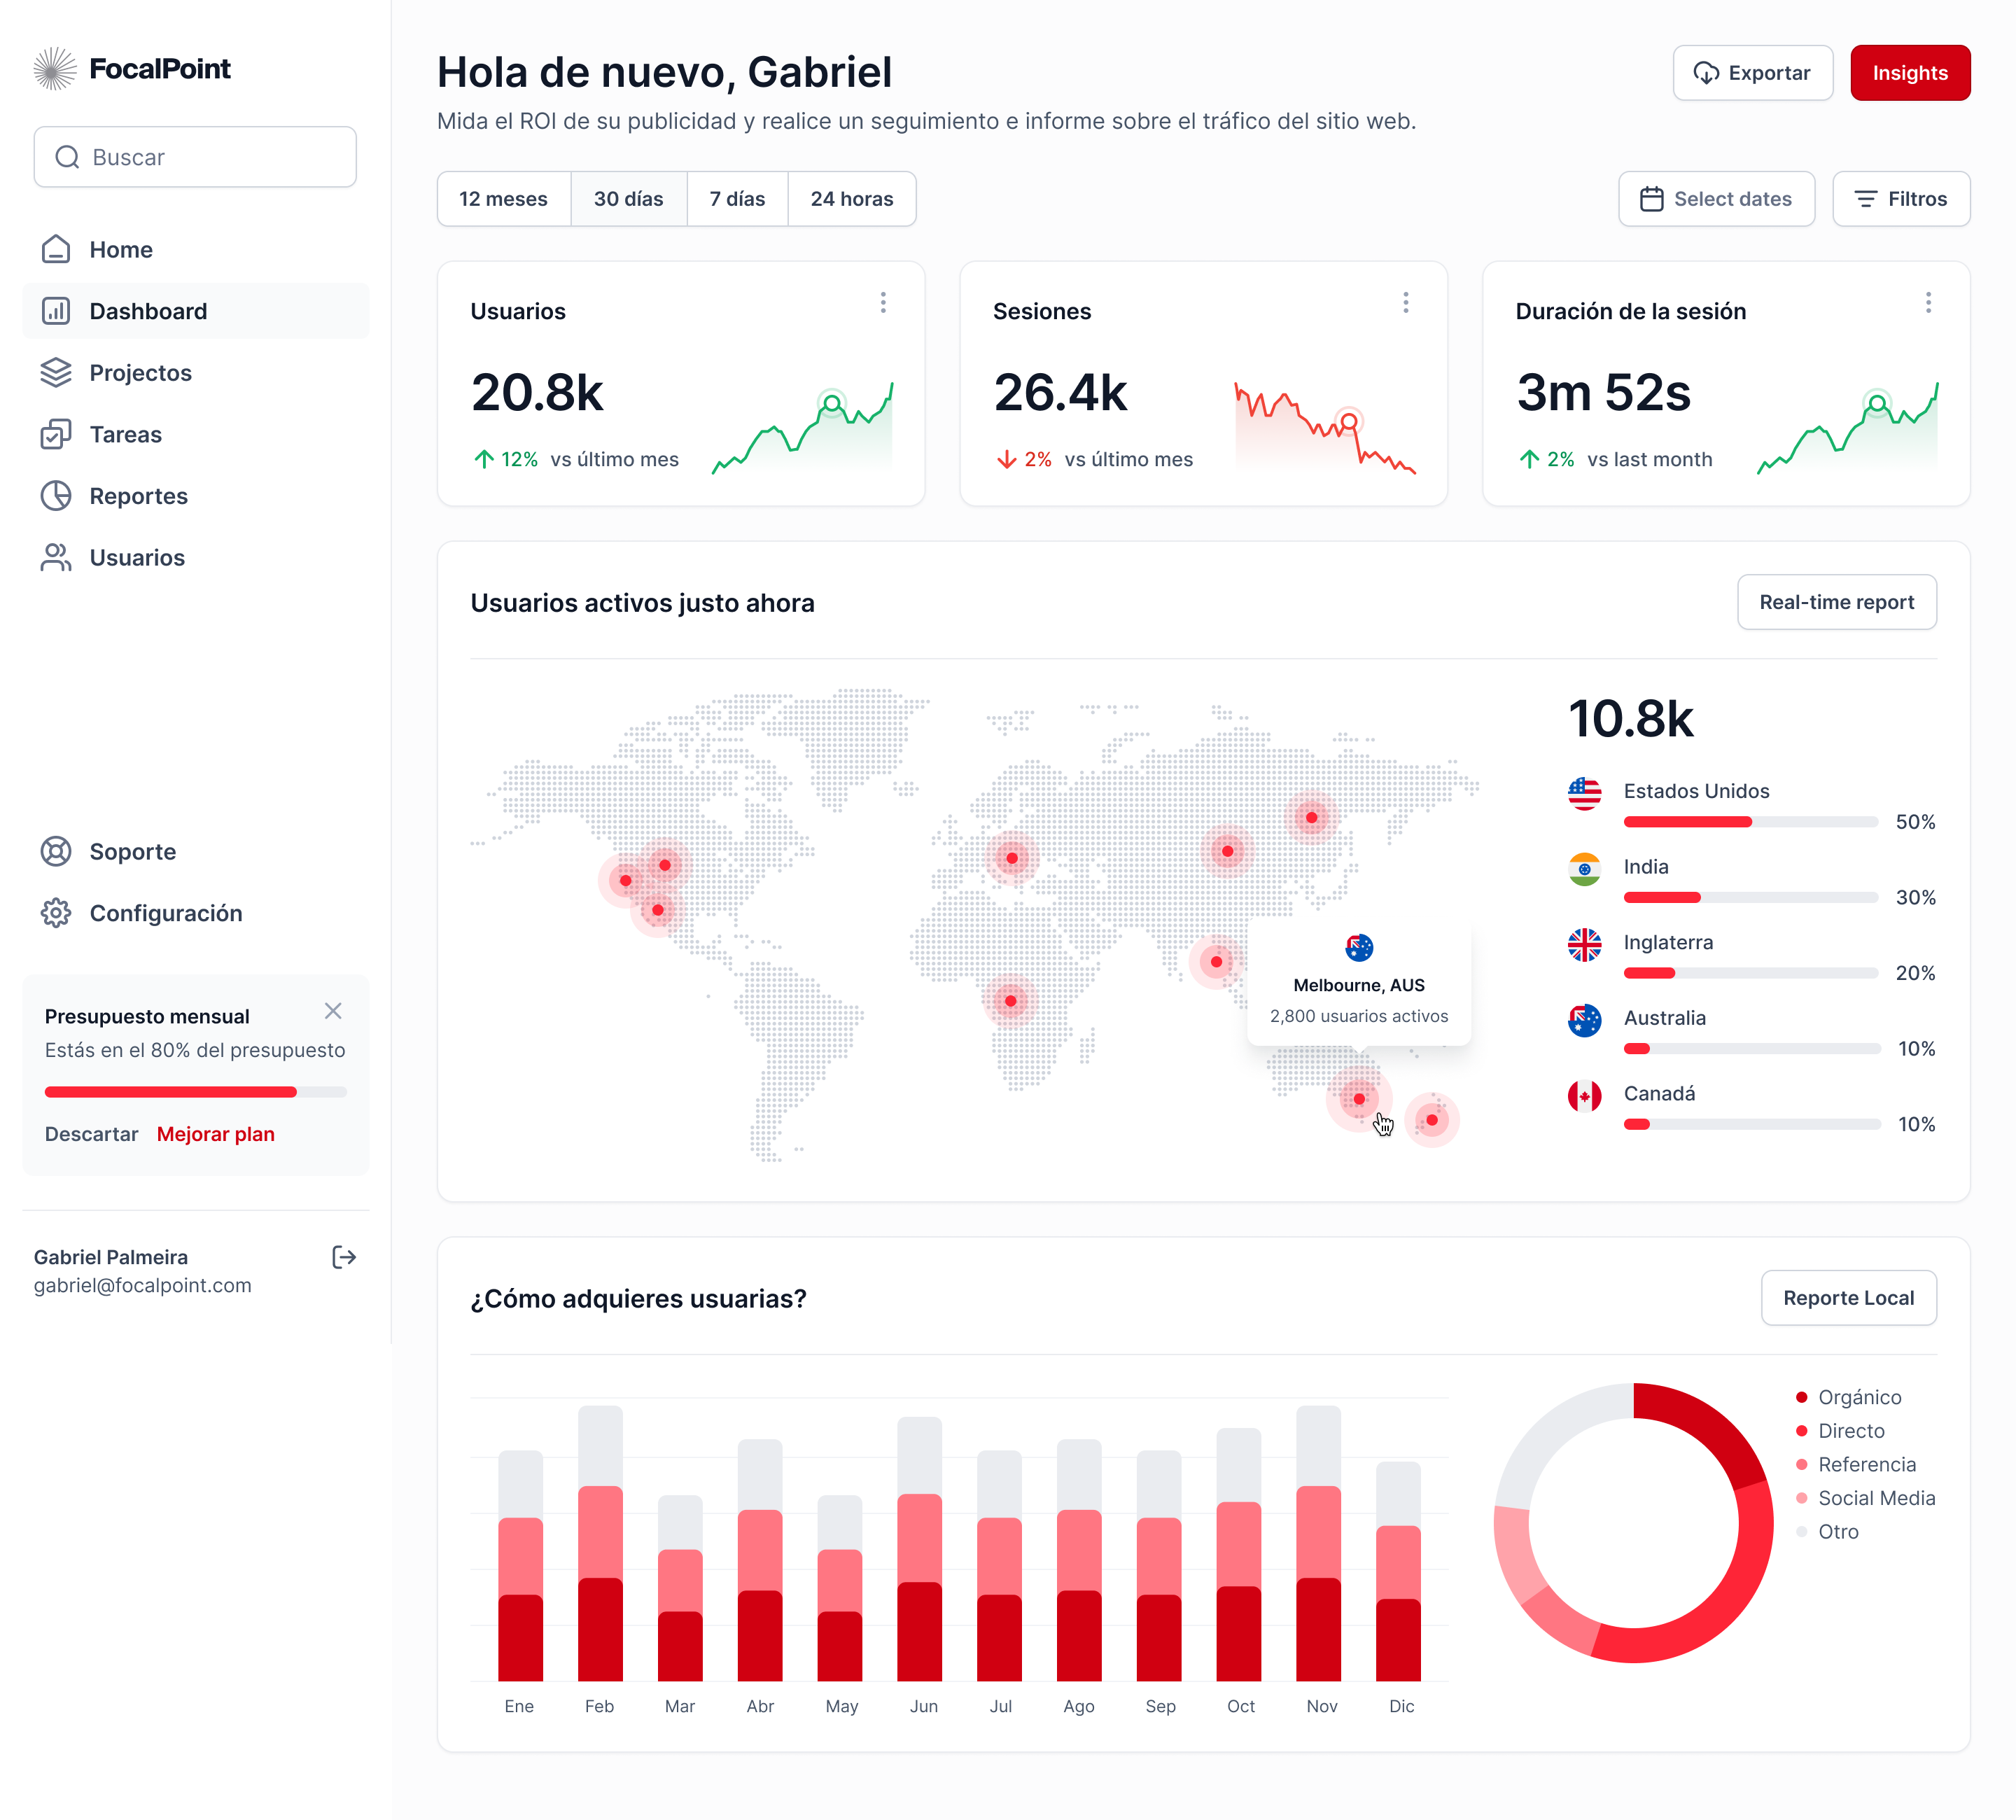The height and width of the screenshot is (1820, 2016).
Task: Click the logout icon next to Gabriel Palmeira
Action: click(x=343, y=1257)
